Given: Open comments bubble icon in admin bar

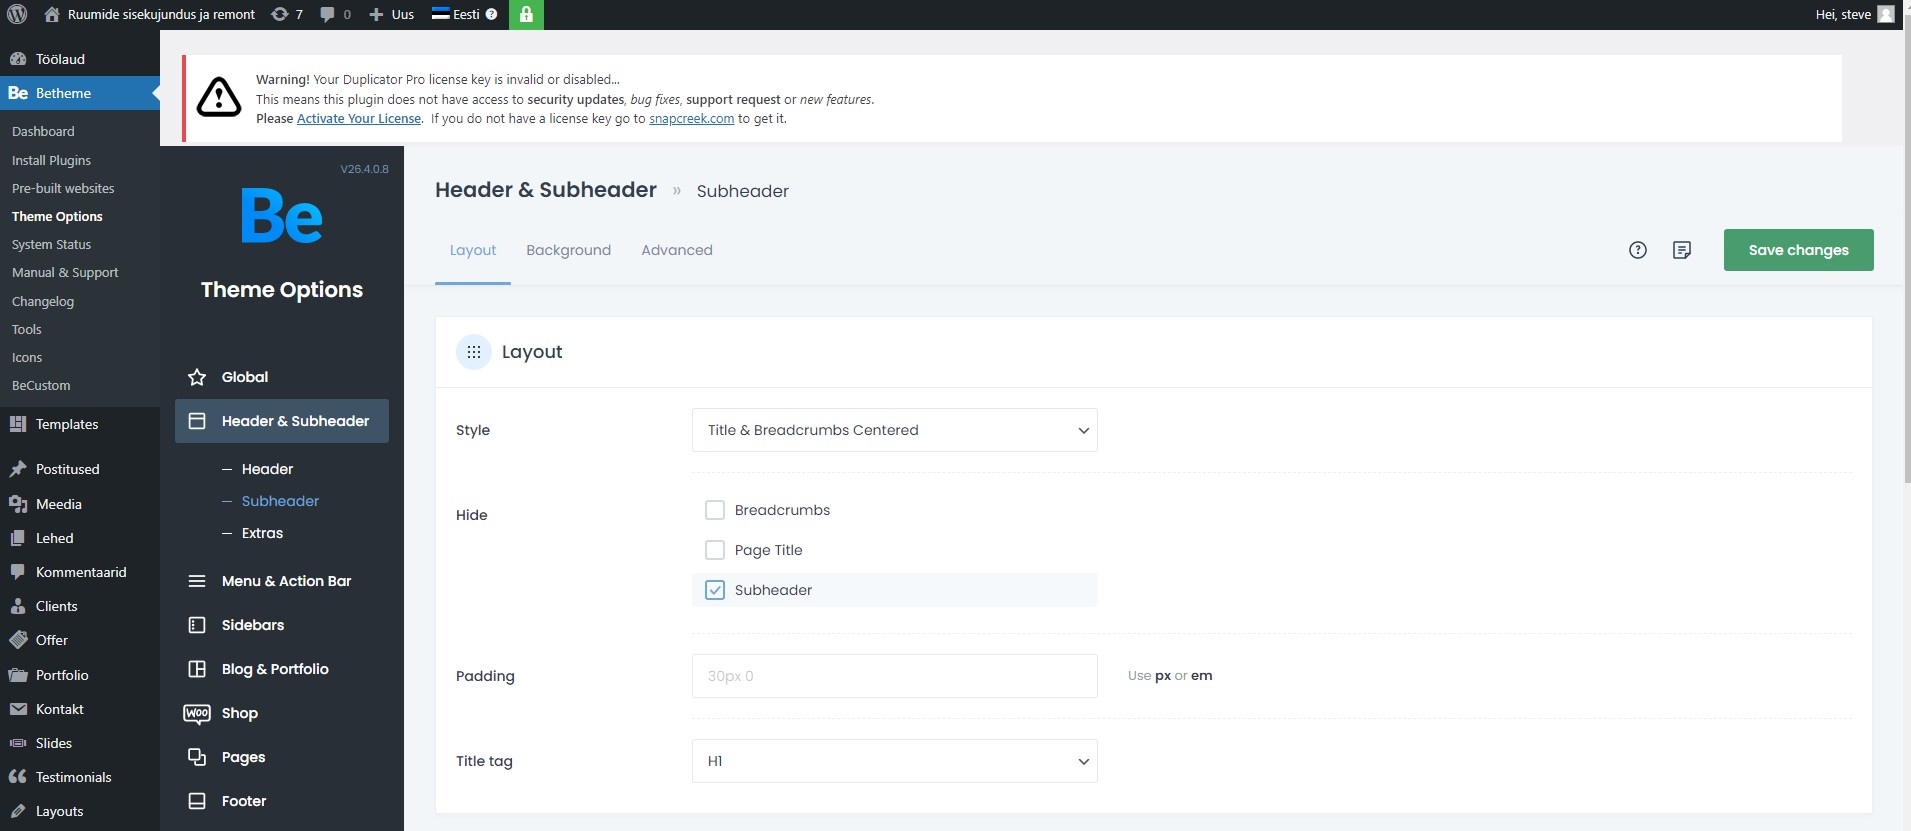Looking at the screenshot, I should (334, 15).
